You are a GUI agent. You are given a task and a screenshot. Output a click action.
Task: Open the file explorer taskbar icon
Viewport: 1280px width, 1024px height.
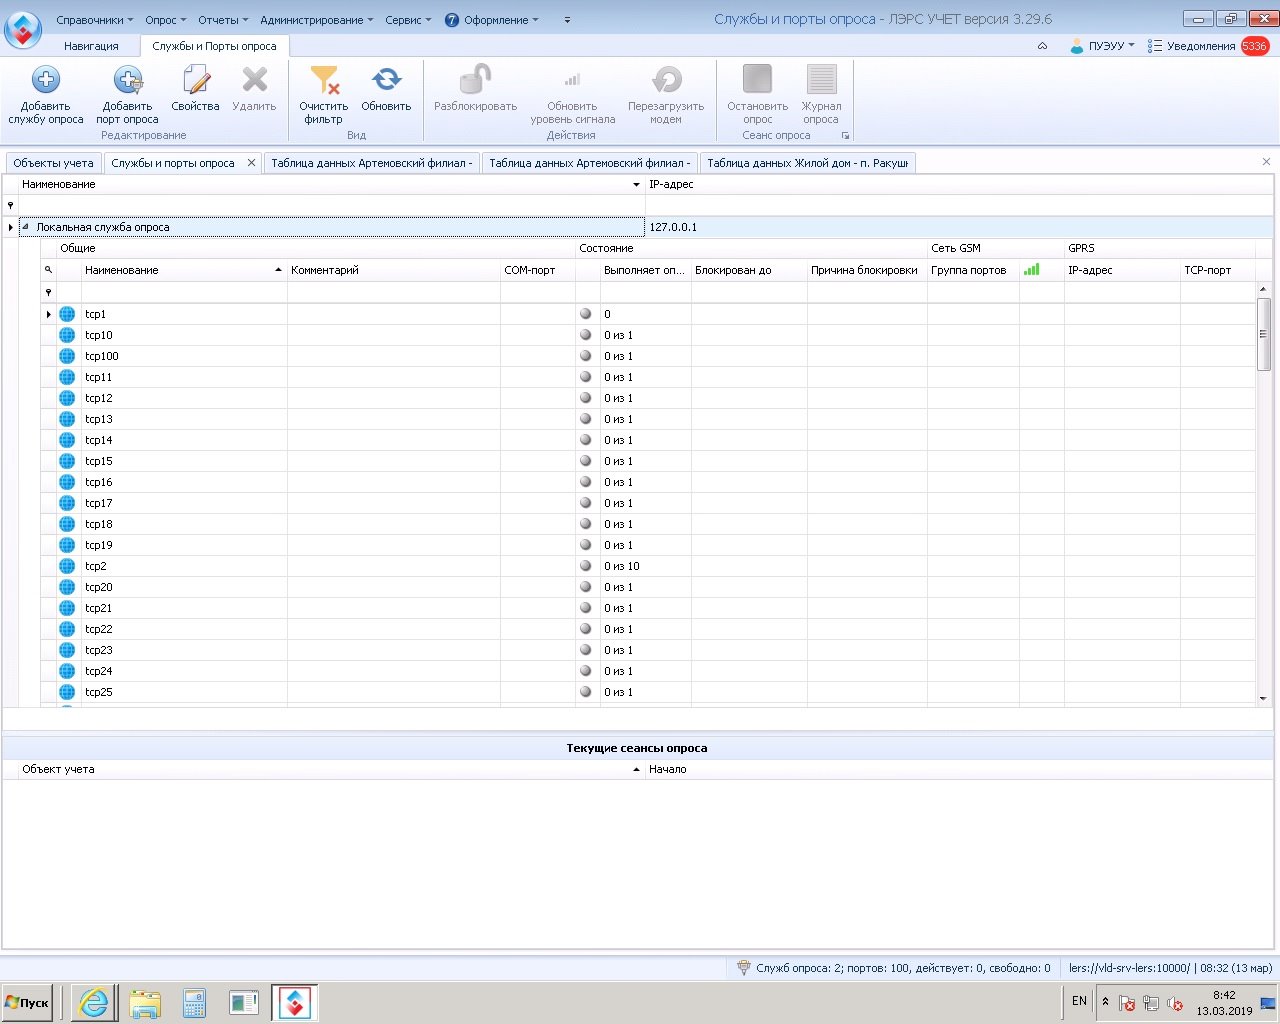coord(145,1002)
